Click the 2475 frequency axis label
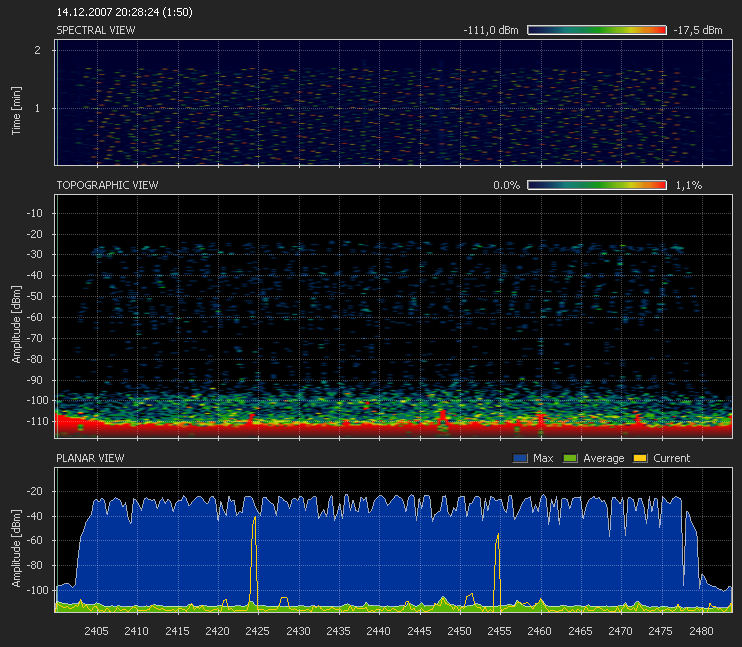 point(661,631)
